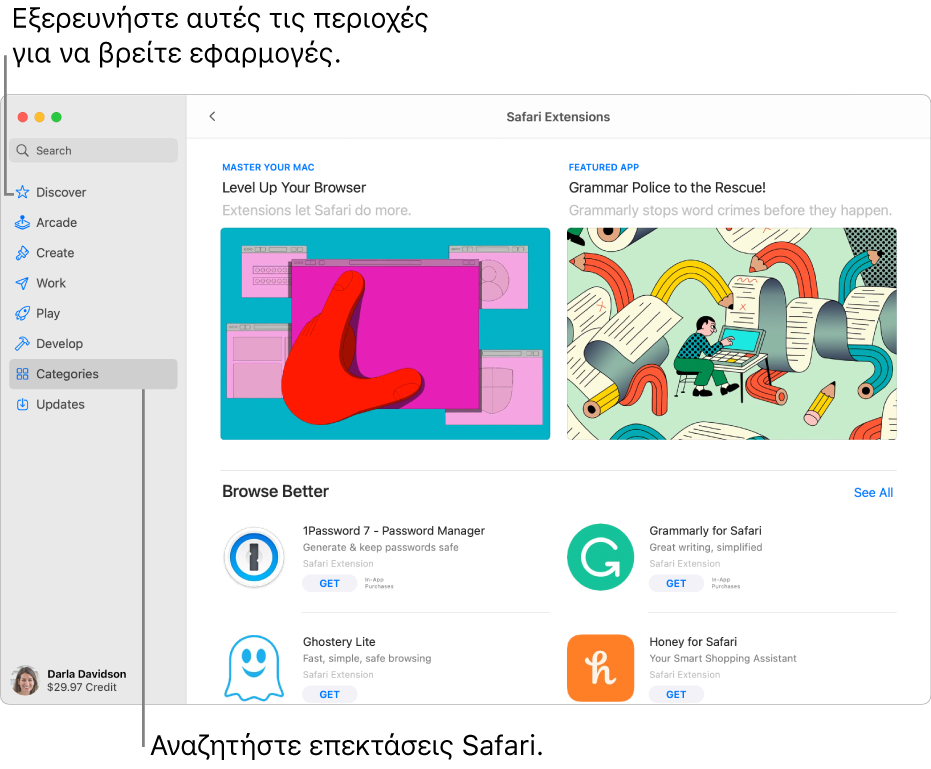
Task: Click the Darla Davidson account name
Action: point(87,673)
